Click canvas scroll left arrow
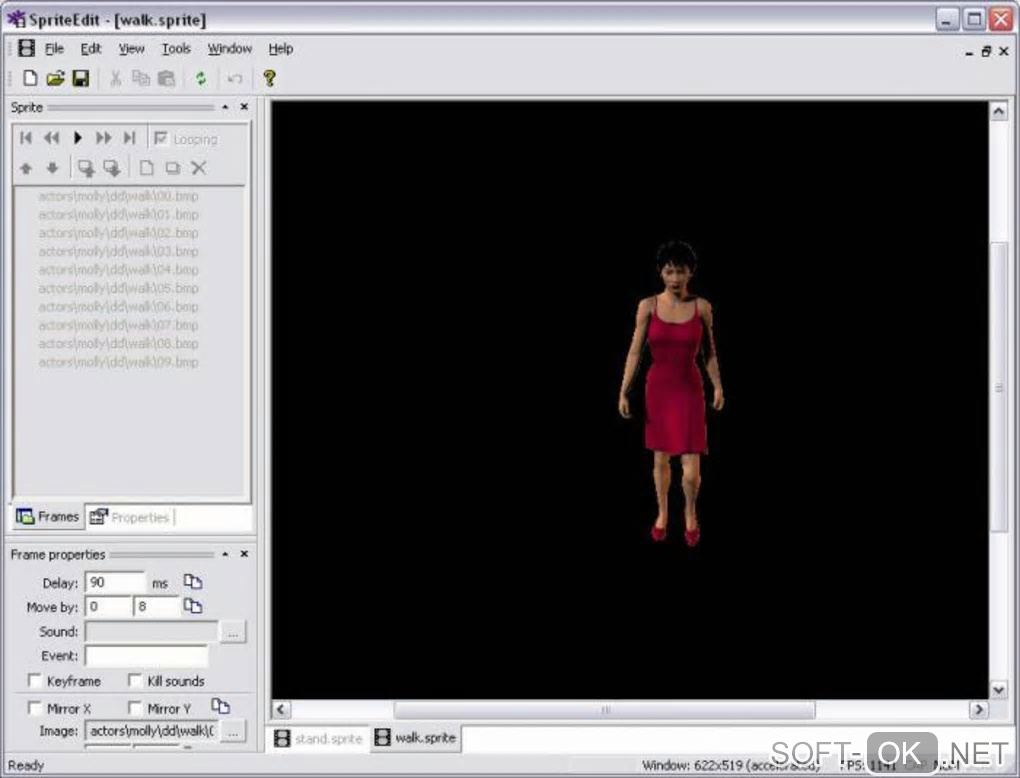This screenshot has height=778, width=1020. [281, 710]
